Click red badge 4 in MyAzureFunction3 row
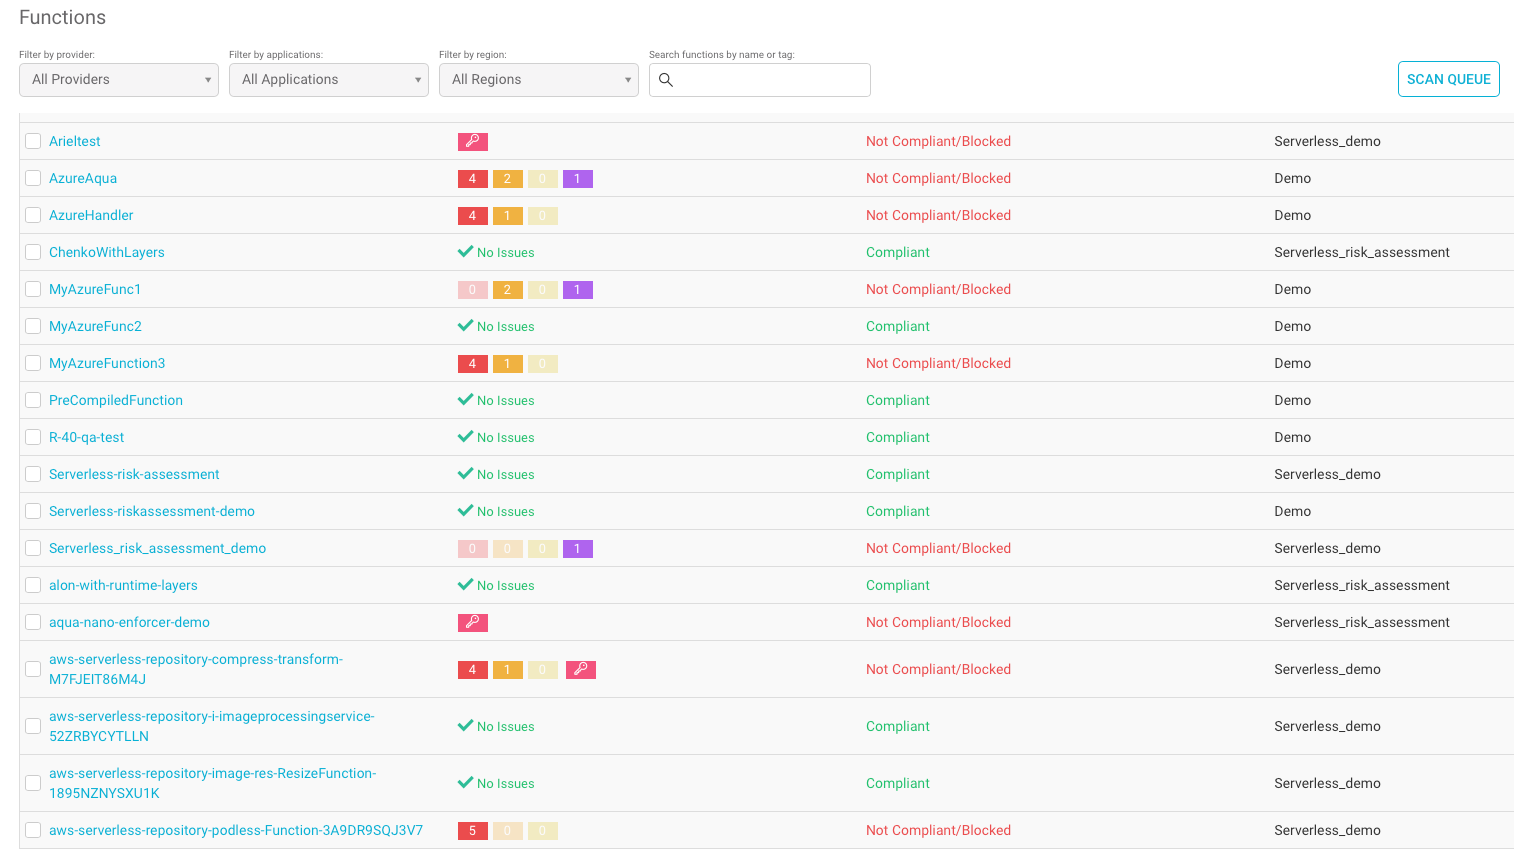 click(473, 364)
